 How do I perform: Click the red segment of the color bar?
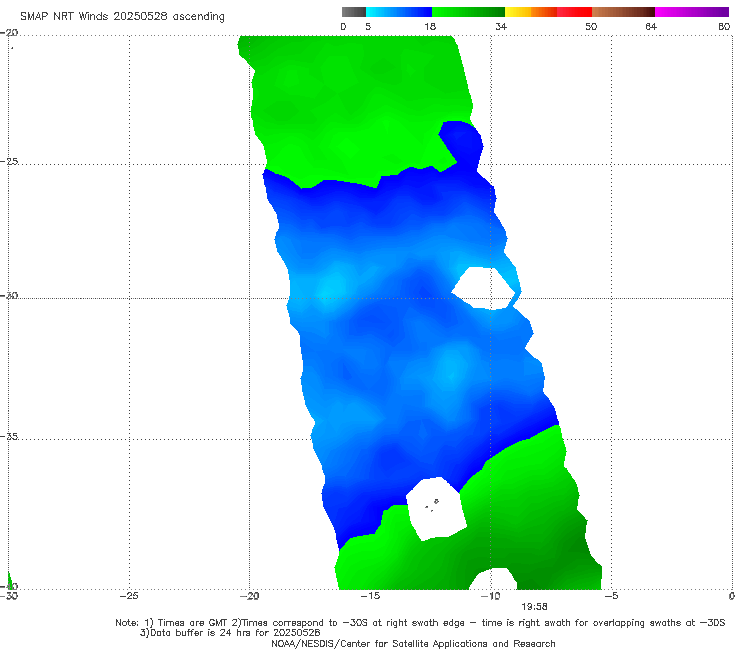coord(574,12)
